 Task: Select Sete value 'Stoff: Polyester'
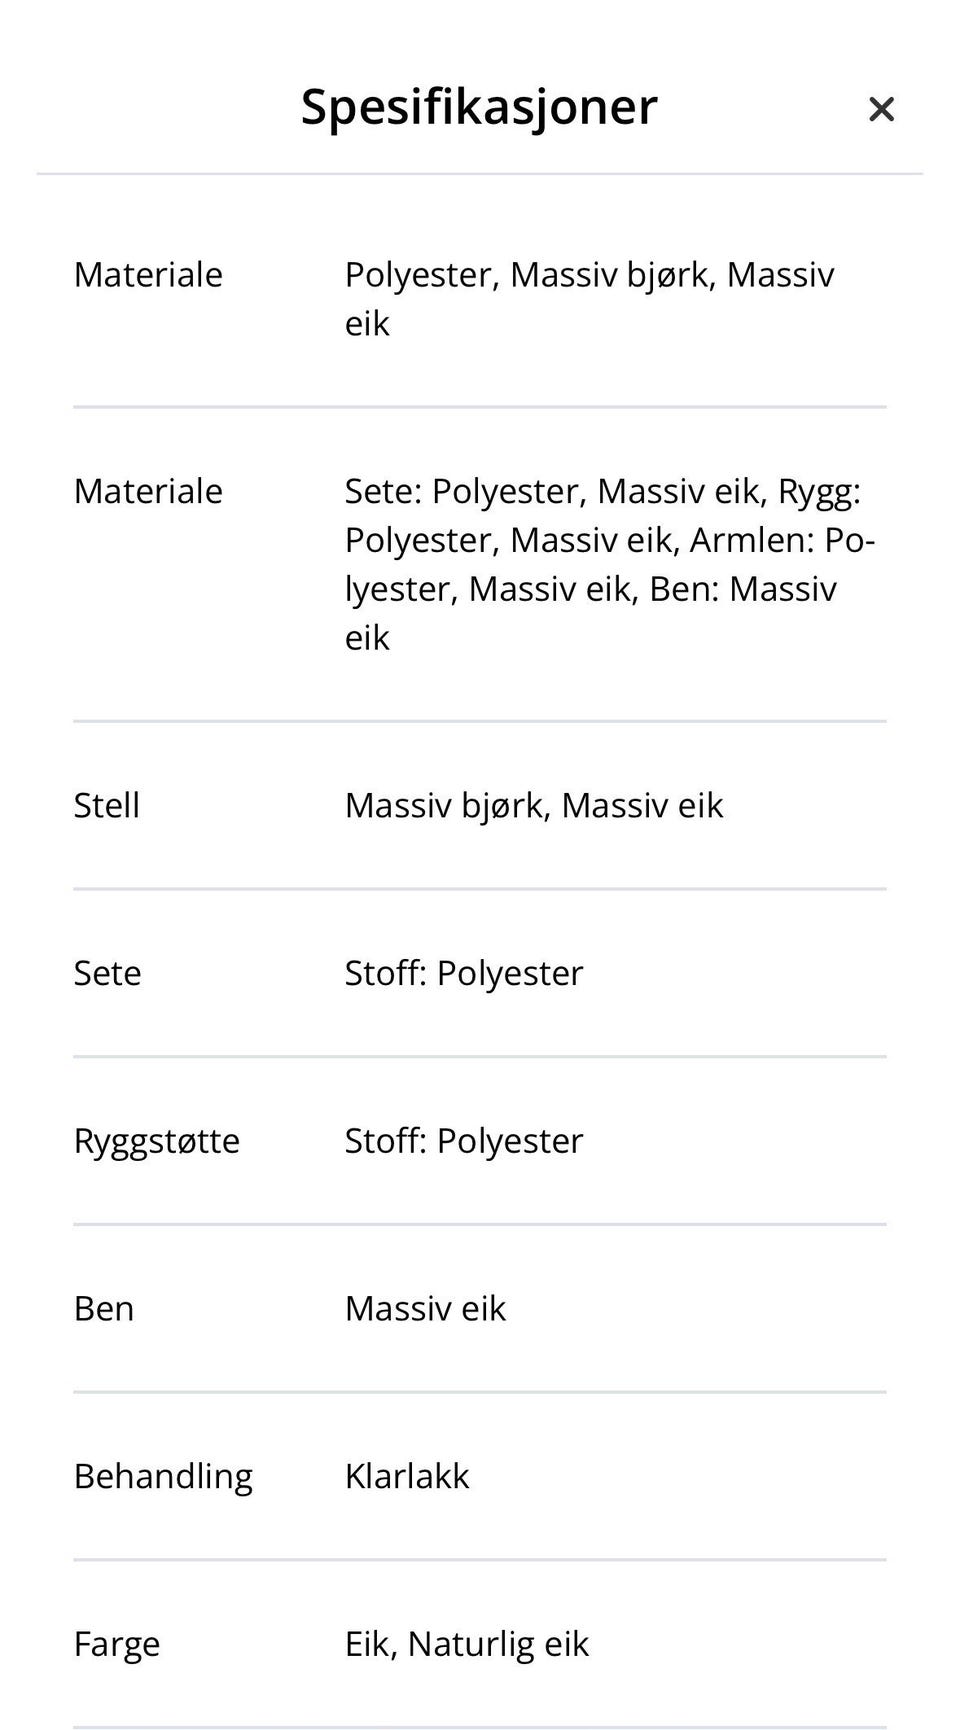464,974
